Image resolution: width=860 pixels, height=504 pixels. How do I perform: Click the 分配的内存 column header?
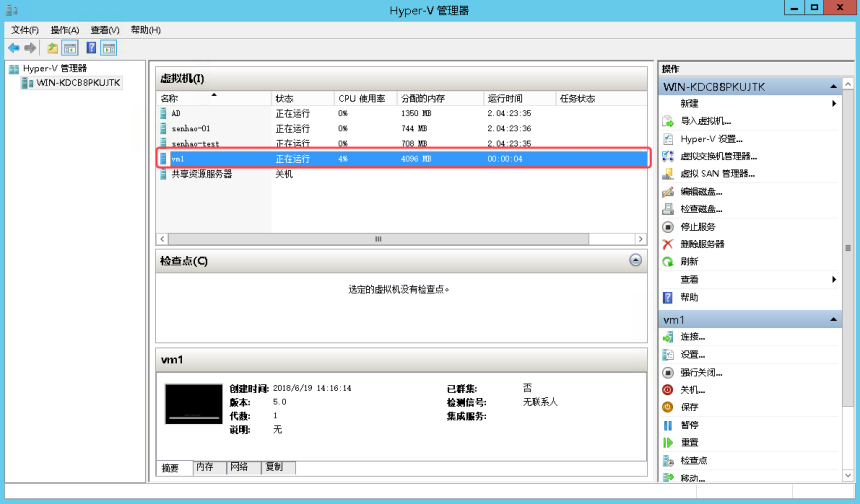(x=440, y=99)
